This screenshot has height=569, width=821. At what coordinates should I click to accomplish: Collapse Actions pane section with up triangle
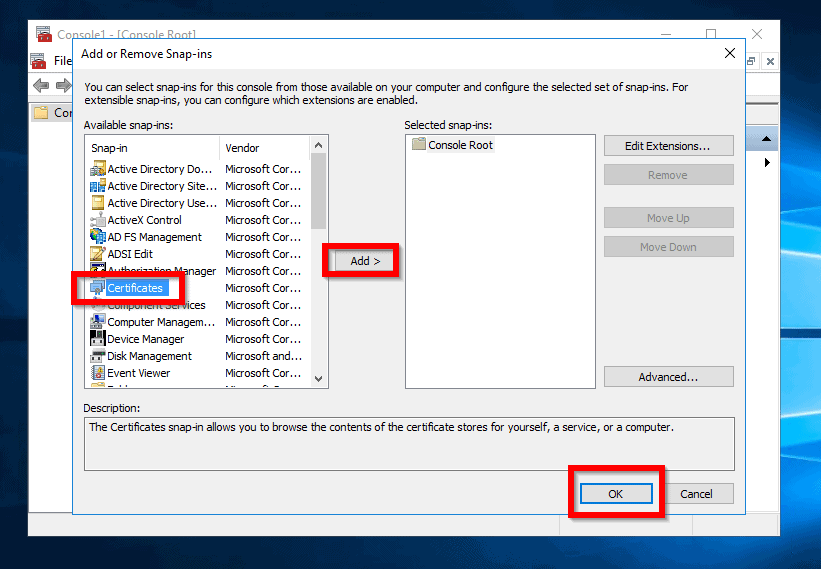pos(766,139)
